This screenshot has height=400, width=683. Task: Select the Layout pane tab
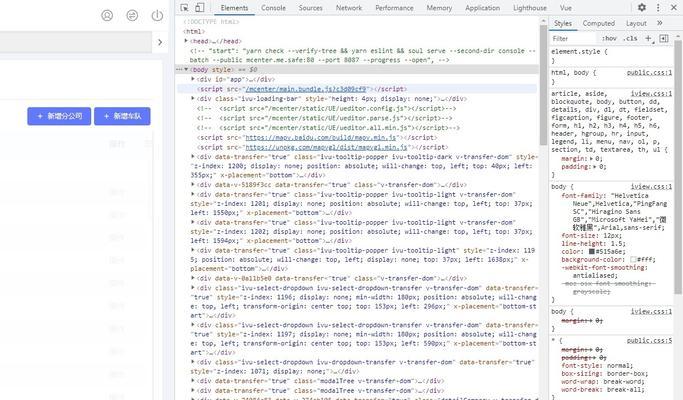(x=636, y=24)
